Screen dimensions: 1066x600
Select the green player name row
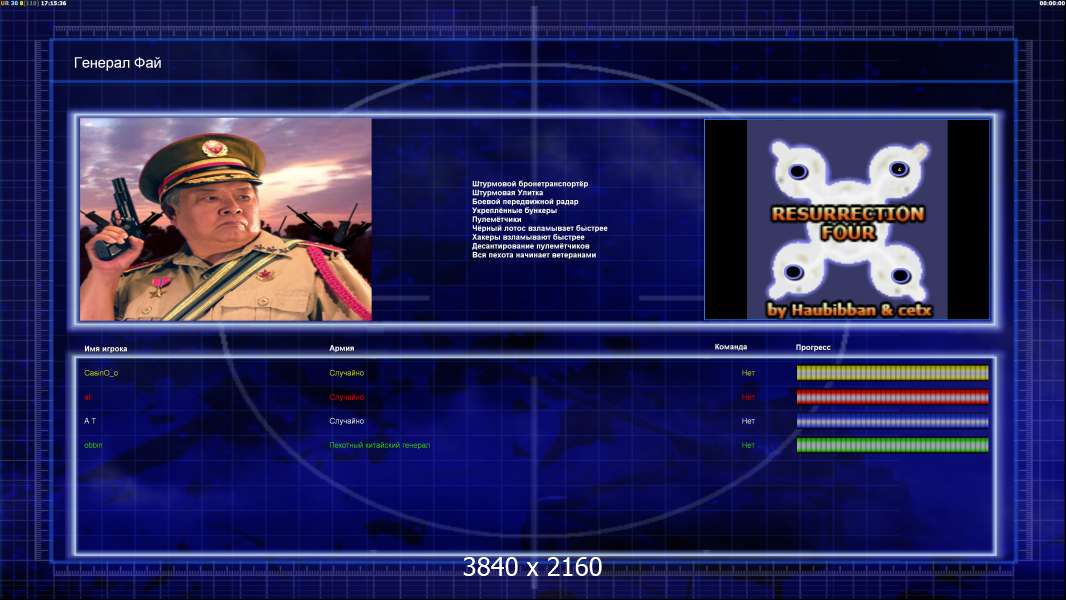pyautogui.click(x=93, y=445)
